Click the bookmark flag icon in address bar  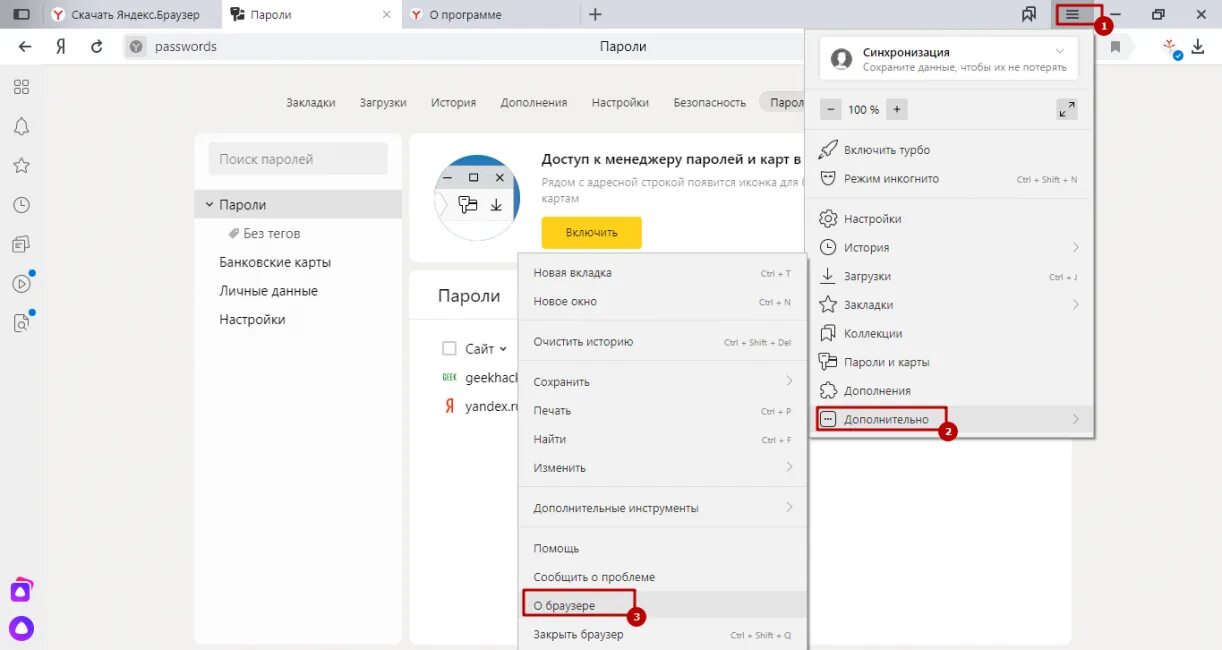click(x=1115, y=46)
